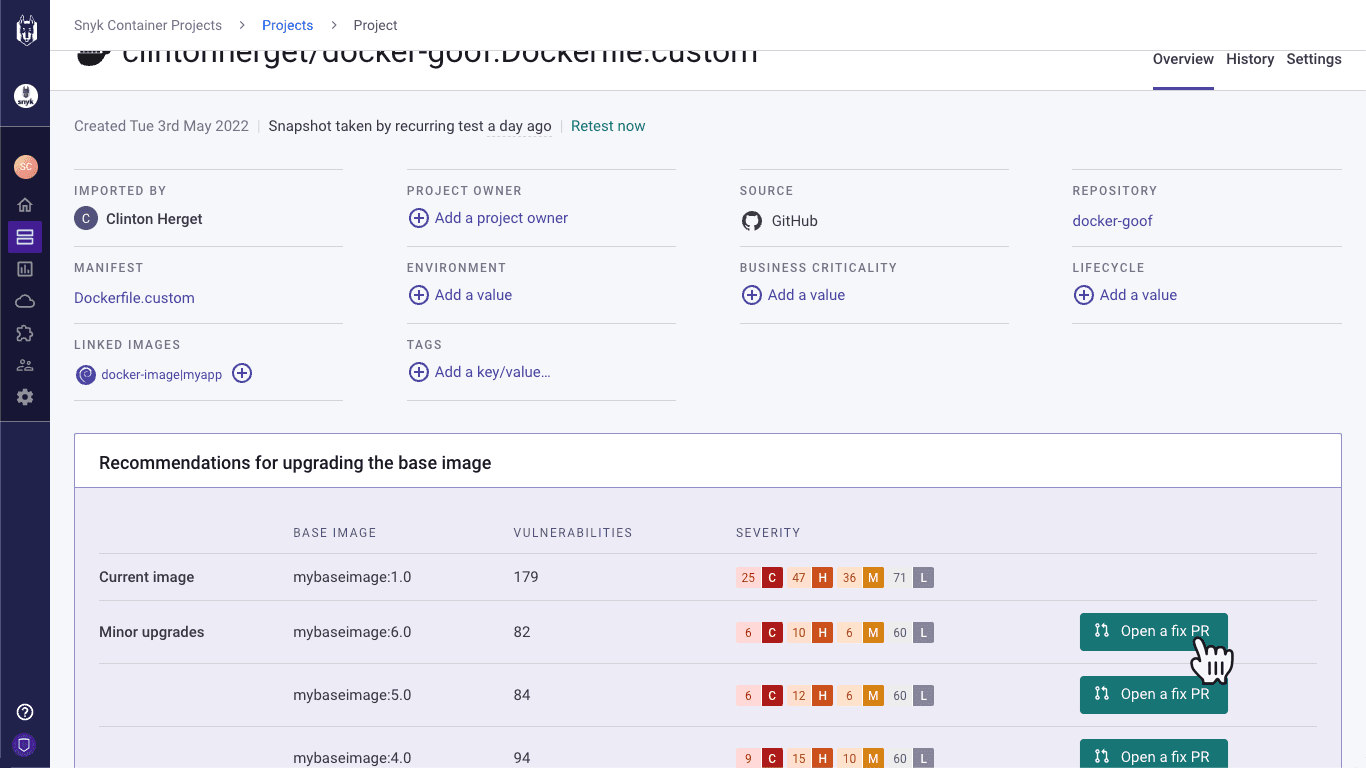
Task: Open a fix PR for mybaseimage:6.0
Action: point(1153,632)
